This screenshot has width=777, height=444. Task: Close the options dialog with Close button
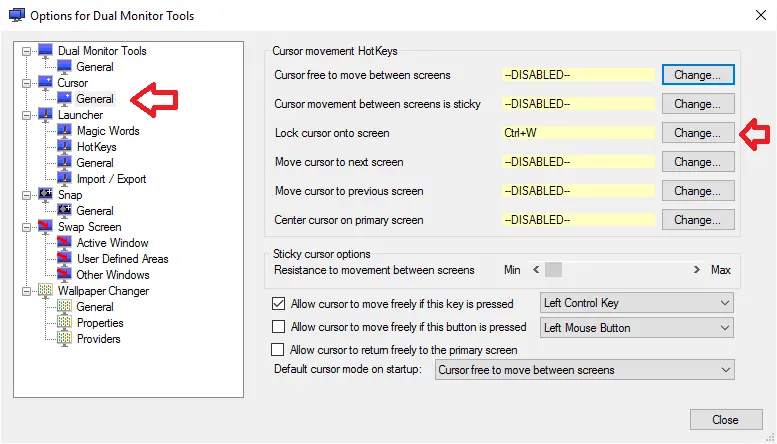(726, 420)
